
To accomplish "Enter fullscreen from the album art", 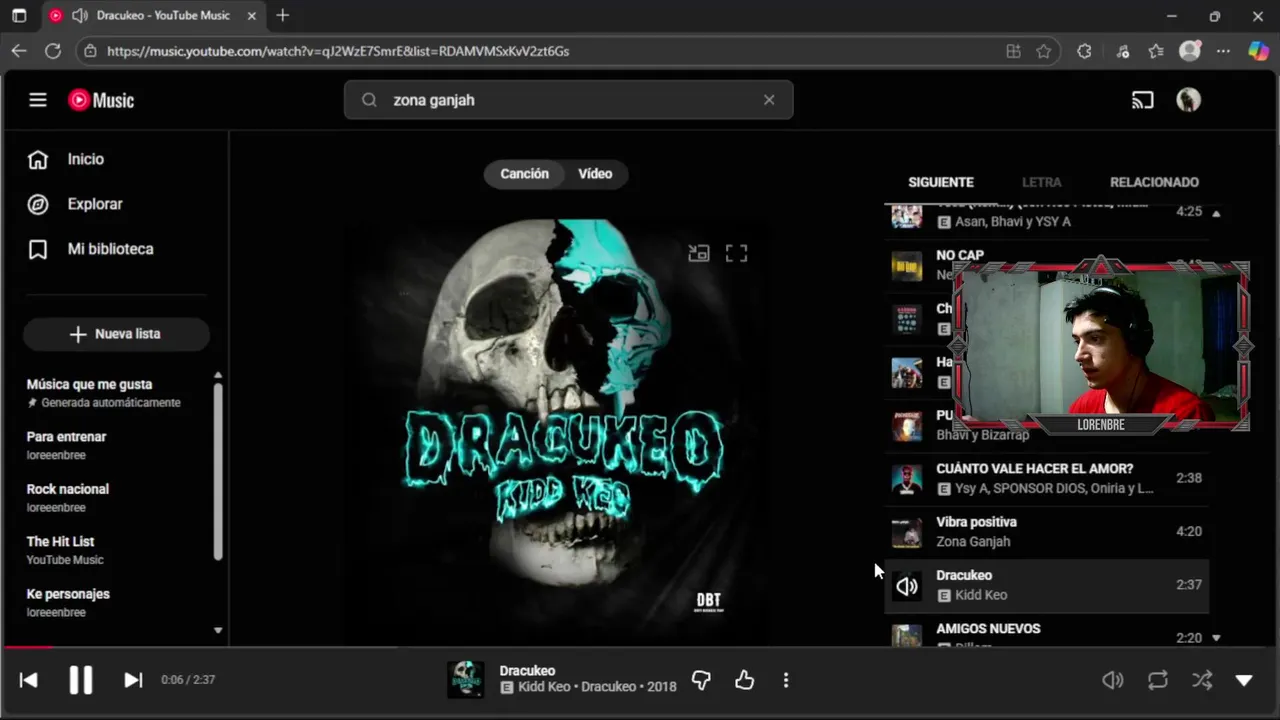I will (x=736, y=254).
